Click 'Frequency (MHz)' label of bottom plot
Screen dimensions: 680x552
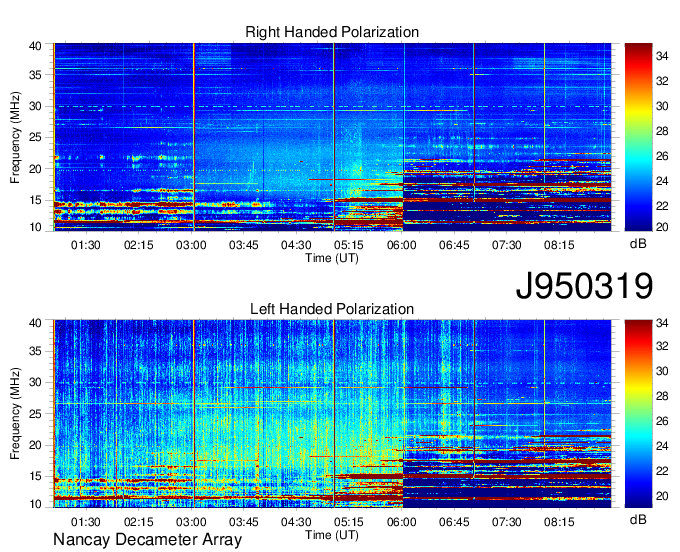point(15,414)
